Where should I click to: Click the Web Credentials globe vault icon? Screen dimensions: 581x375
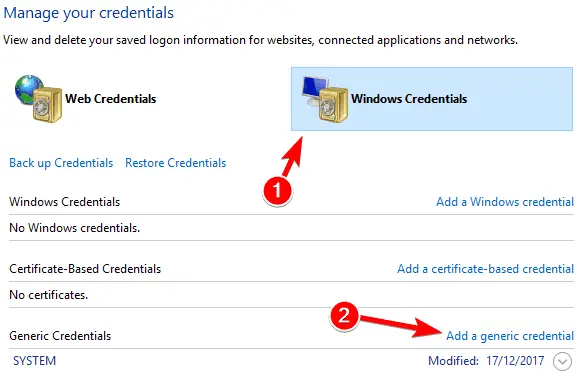38,99
